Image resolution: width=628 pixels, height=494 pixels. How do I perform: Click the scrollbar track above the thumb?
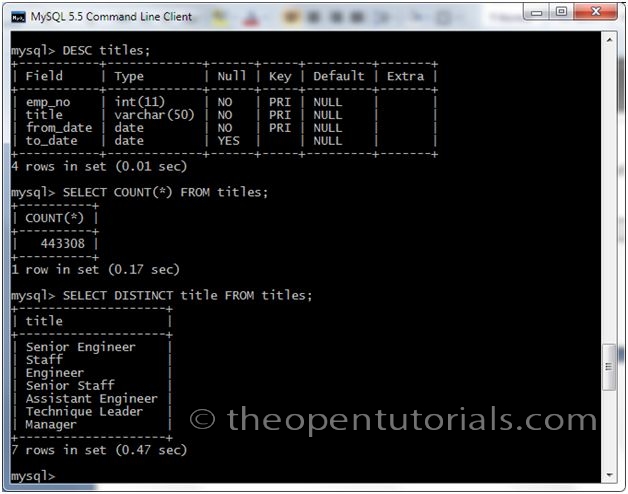click(x=609, y=192)
